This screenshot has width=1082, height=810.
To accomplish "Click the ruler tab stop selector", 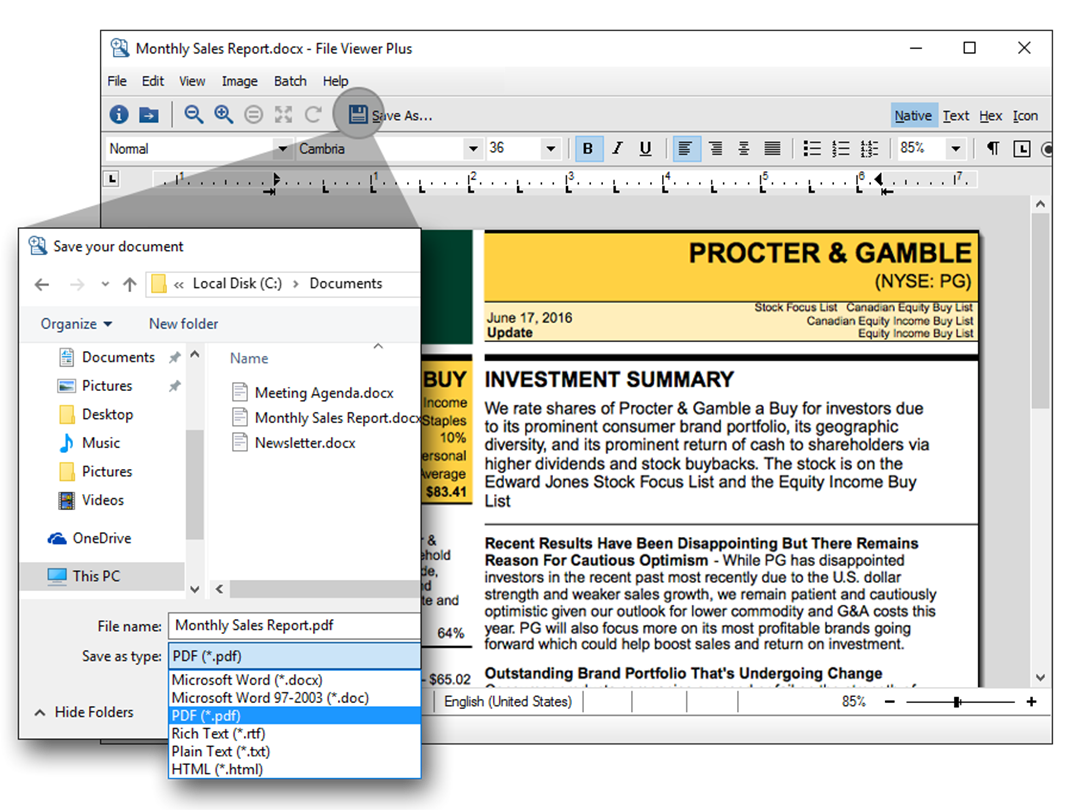I will (x=112, y=179).
